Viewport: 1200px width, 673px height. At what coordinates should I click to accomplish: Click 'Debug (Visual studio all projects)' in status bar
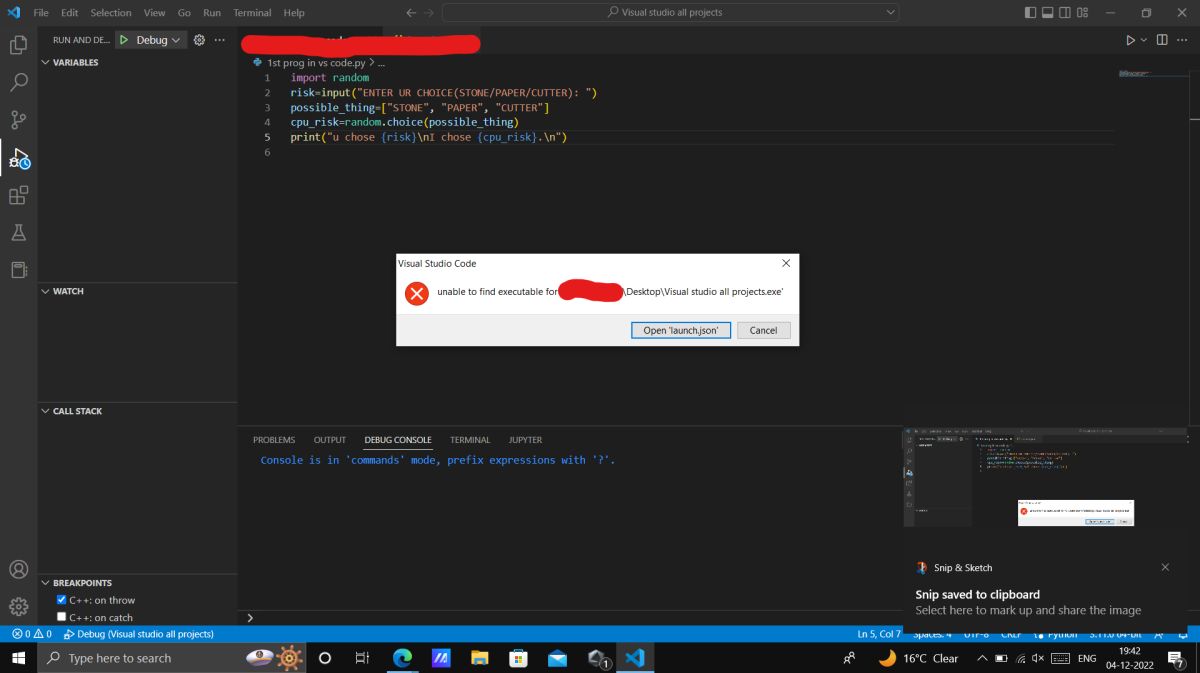tap(139, 634)
